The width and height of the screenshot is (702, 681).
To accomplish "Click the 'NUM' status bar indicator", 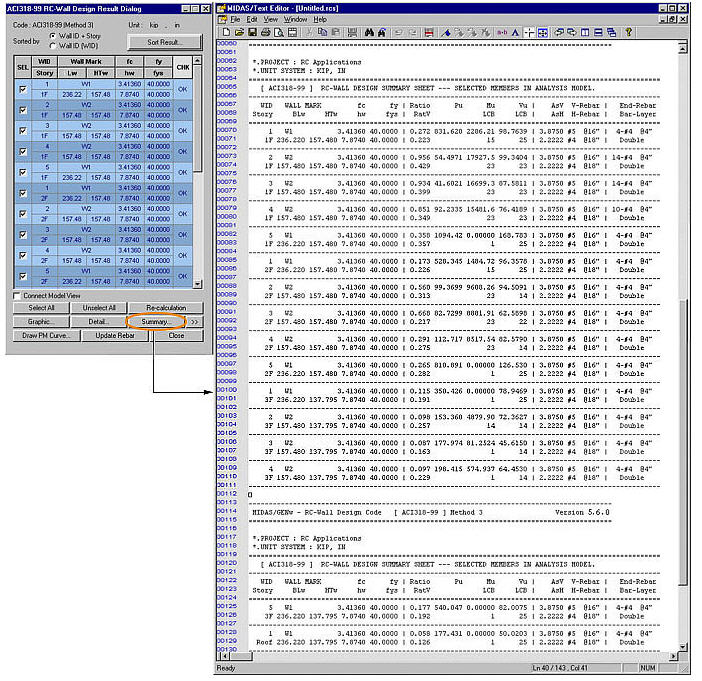I will click(647, 668).
